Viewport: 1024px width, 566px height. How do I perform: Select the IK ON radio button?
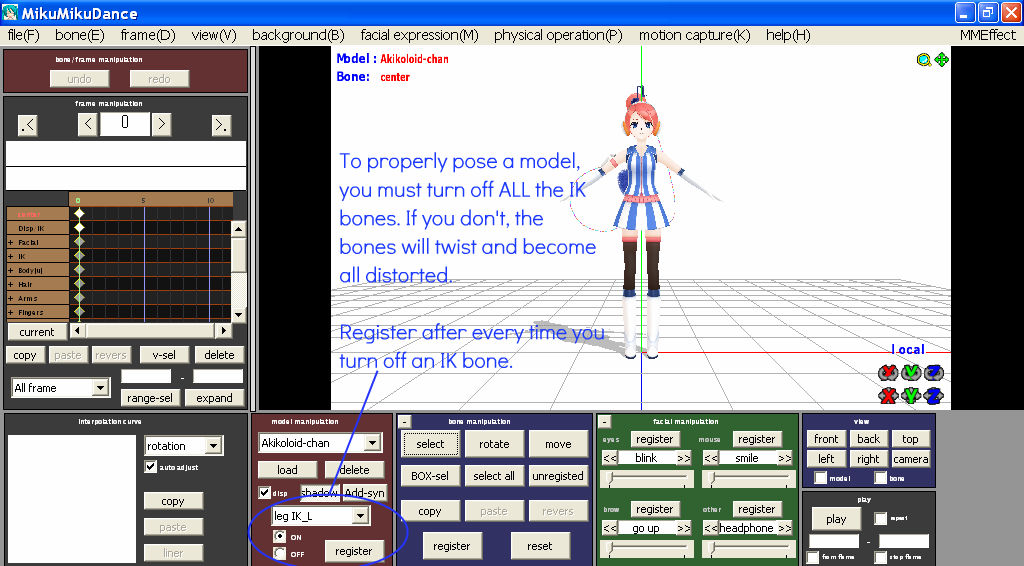coord(280,536)
